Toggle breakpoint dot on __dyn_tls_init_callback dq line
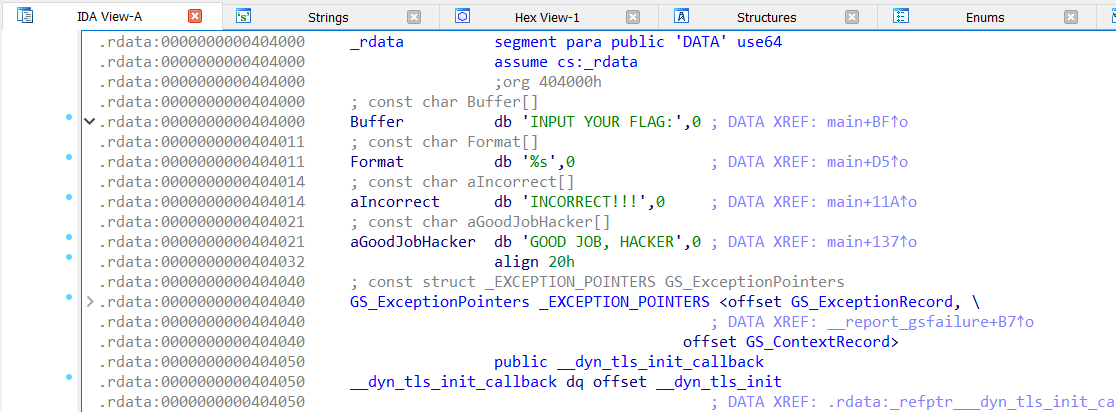The width and height of the screenshot is (1116, 412). [69, 376]
